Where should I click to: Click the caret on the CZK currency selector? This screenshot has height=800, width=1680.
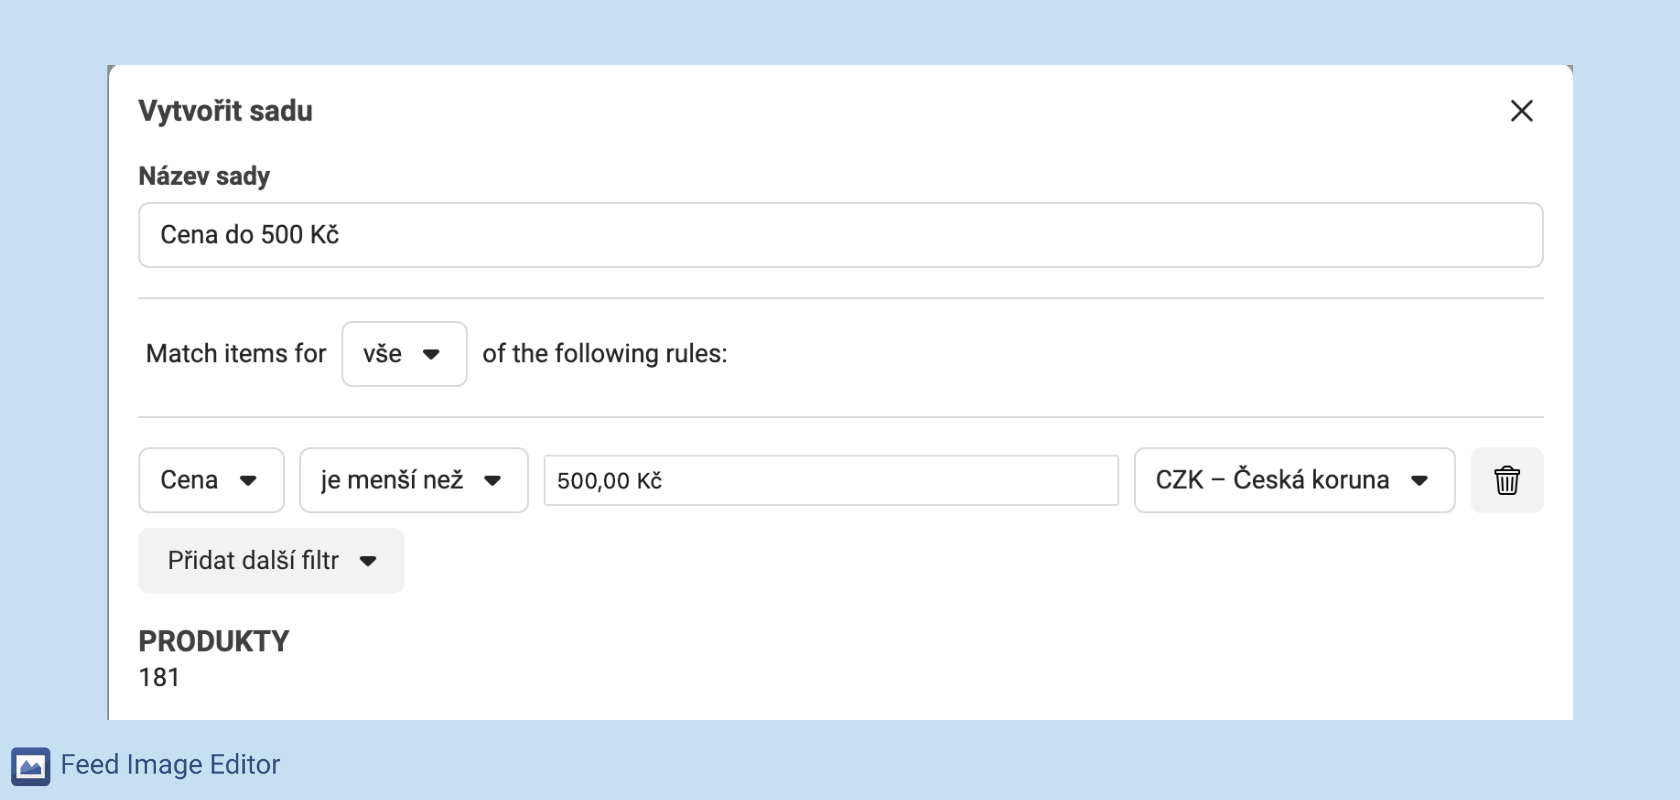1419,481
